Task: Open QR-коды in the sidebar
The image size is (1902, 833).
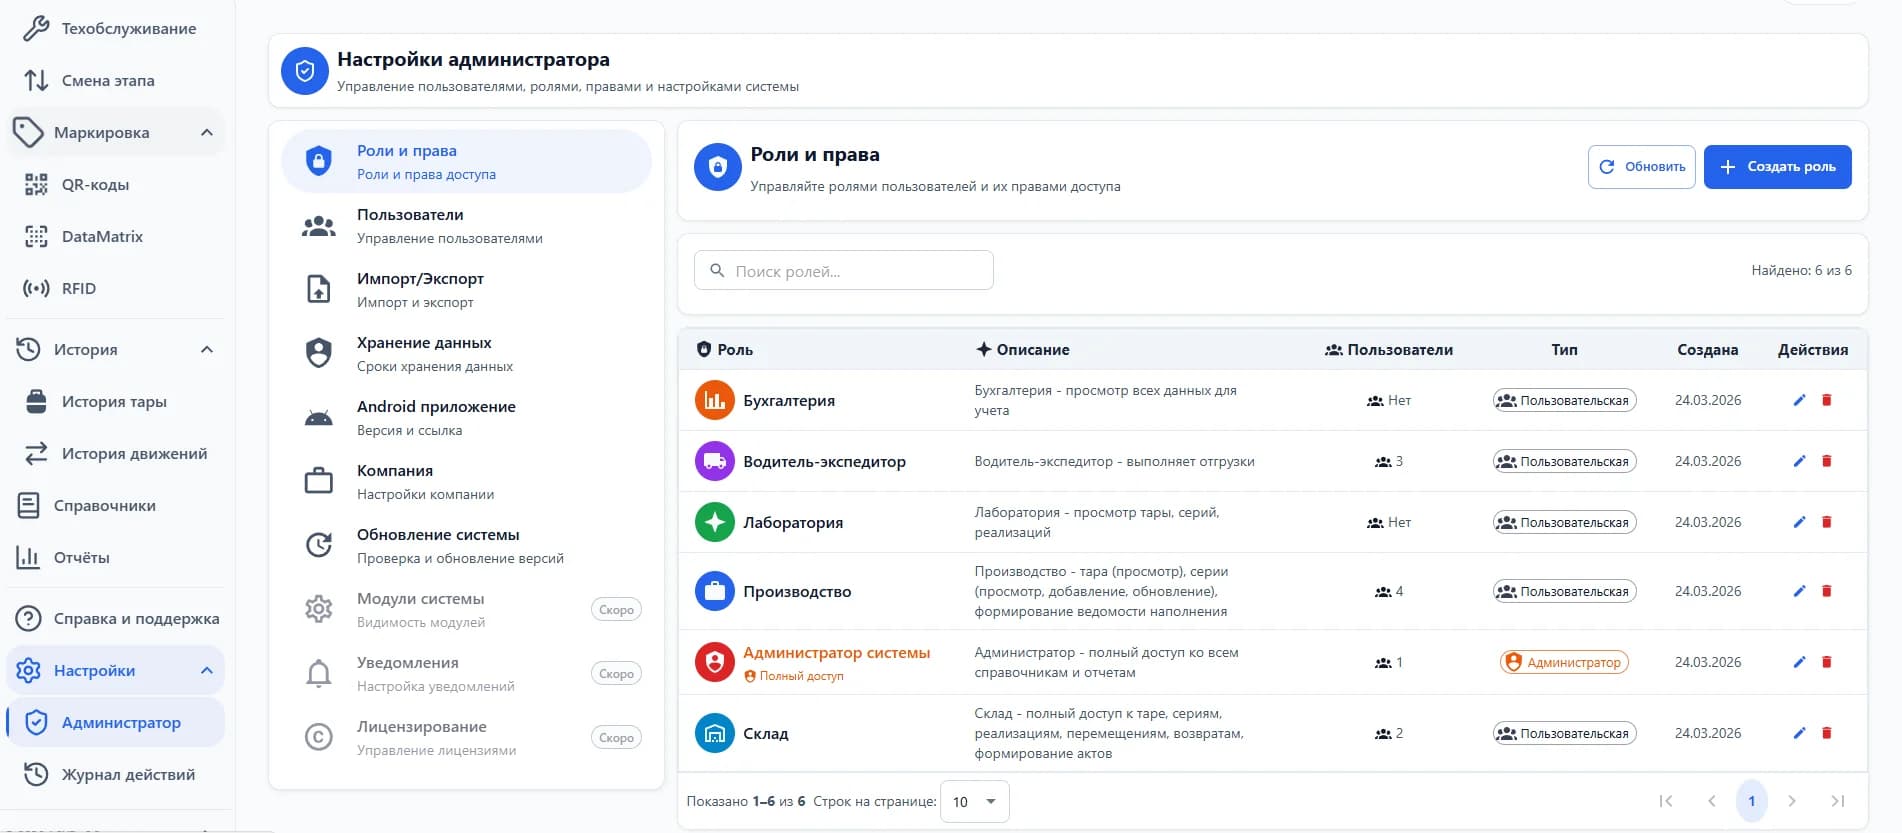Action: coord(116,184)
